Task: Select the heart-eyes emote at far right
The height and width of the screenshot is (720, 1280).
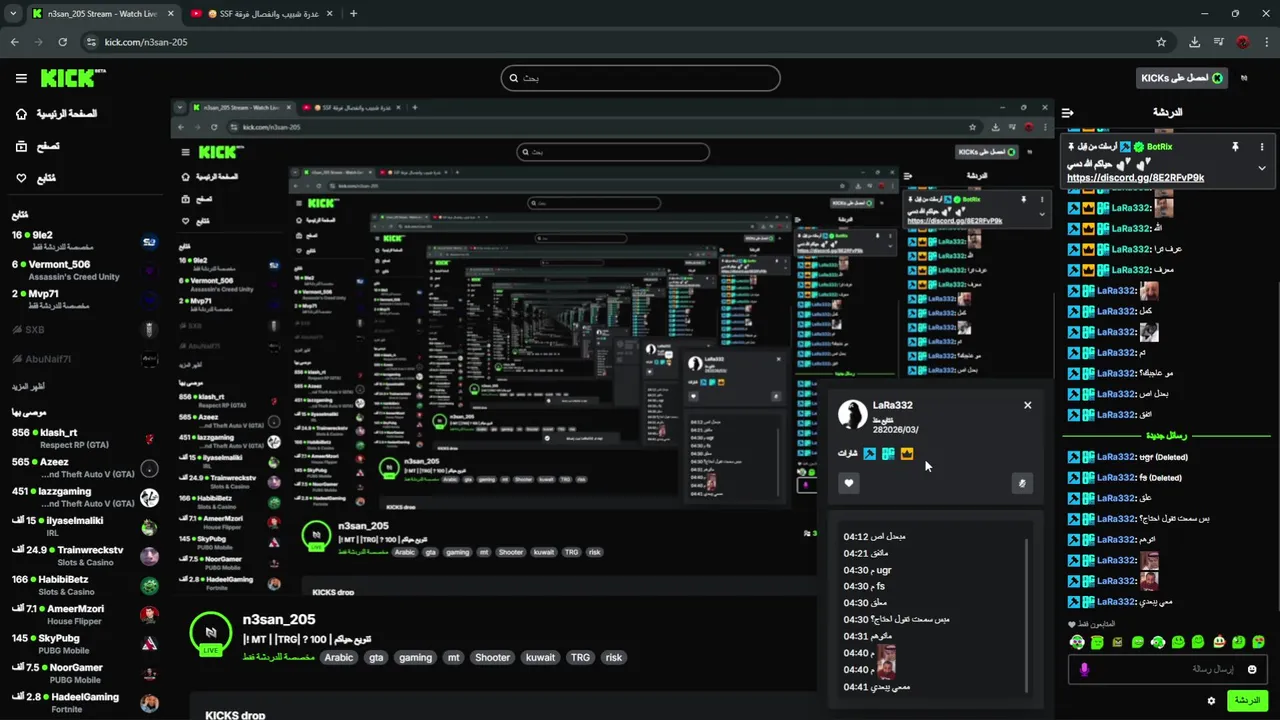Action: 1259,642
